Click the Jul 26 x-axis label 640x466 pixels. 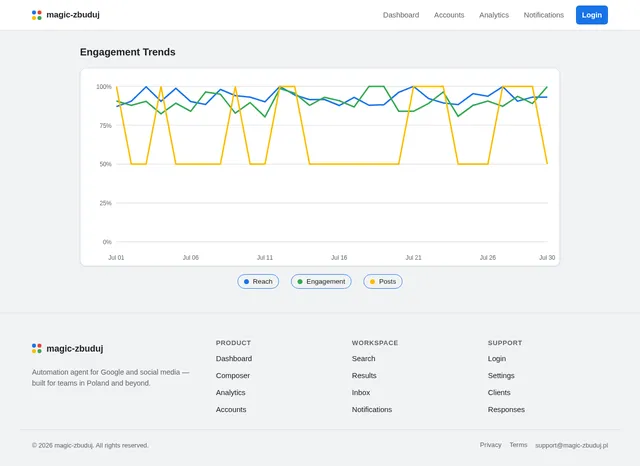coord(488,257)
